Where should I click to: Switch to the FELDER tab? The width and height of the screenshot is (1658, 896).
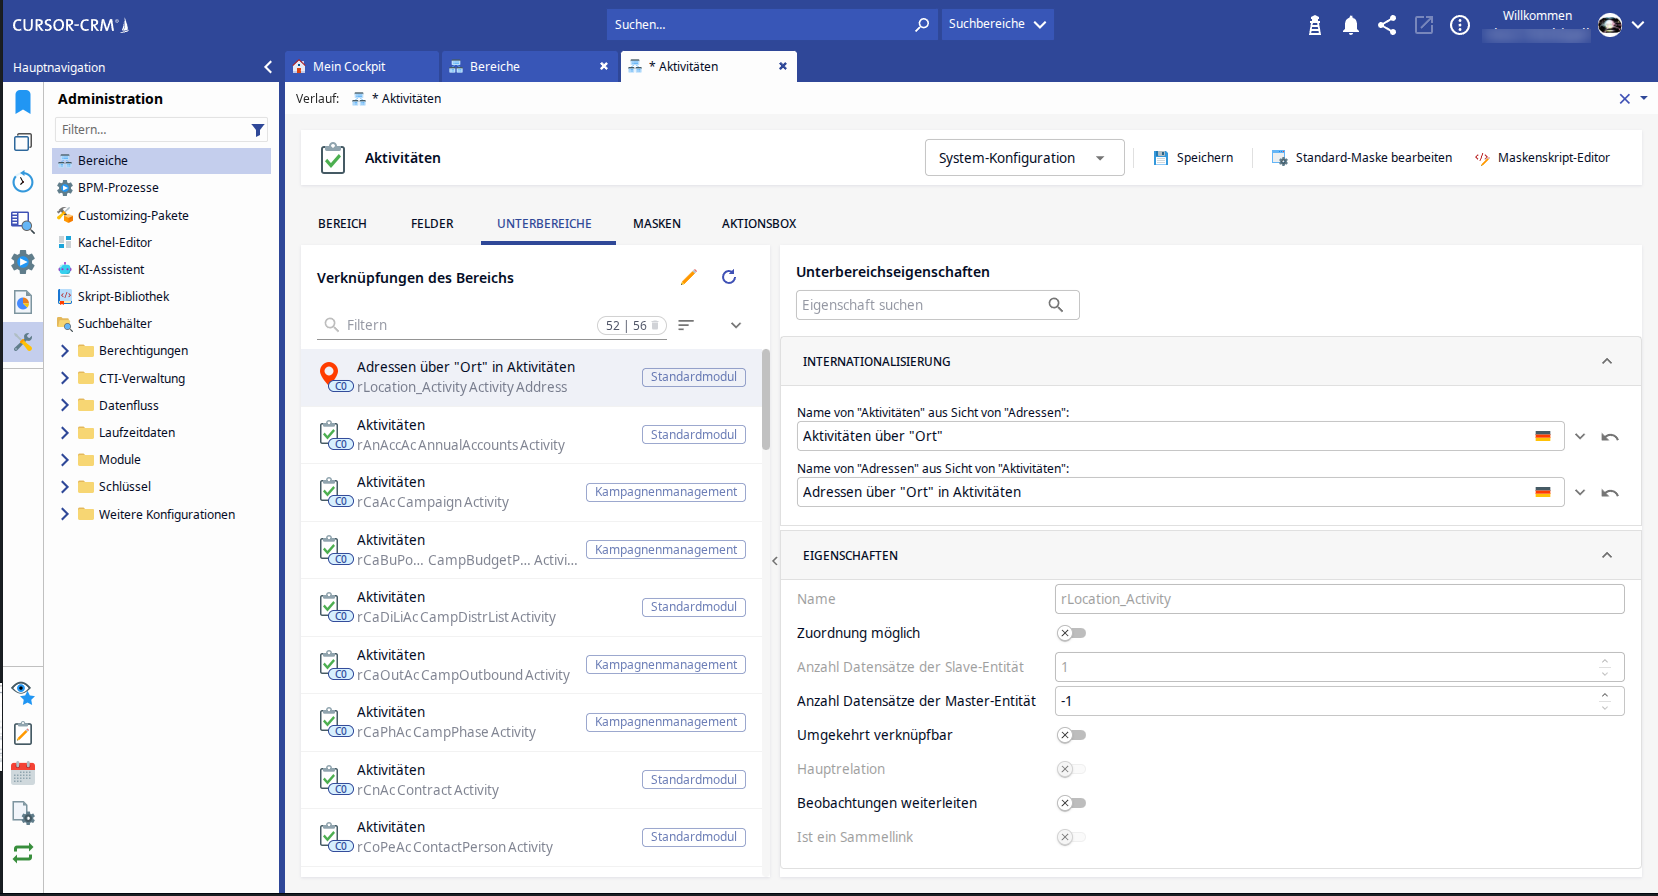pyautogui.click(x=432, y=224)
